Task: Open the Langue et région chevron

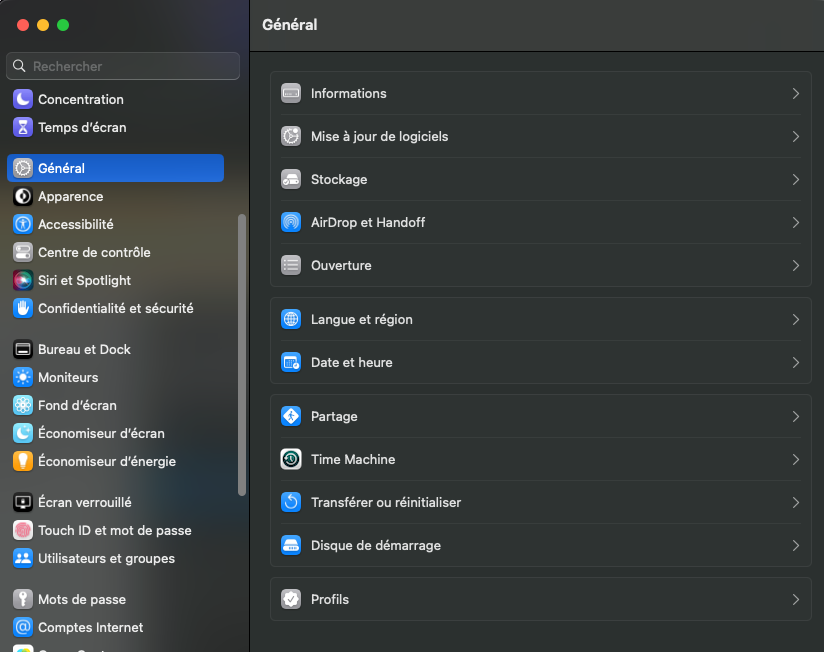Action: 796,319
